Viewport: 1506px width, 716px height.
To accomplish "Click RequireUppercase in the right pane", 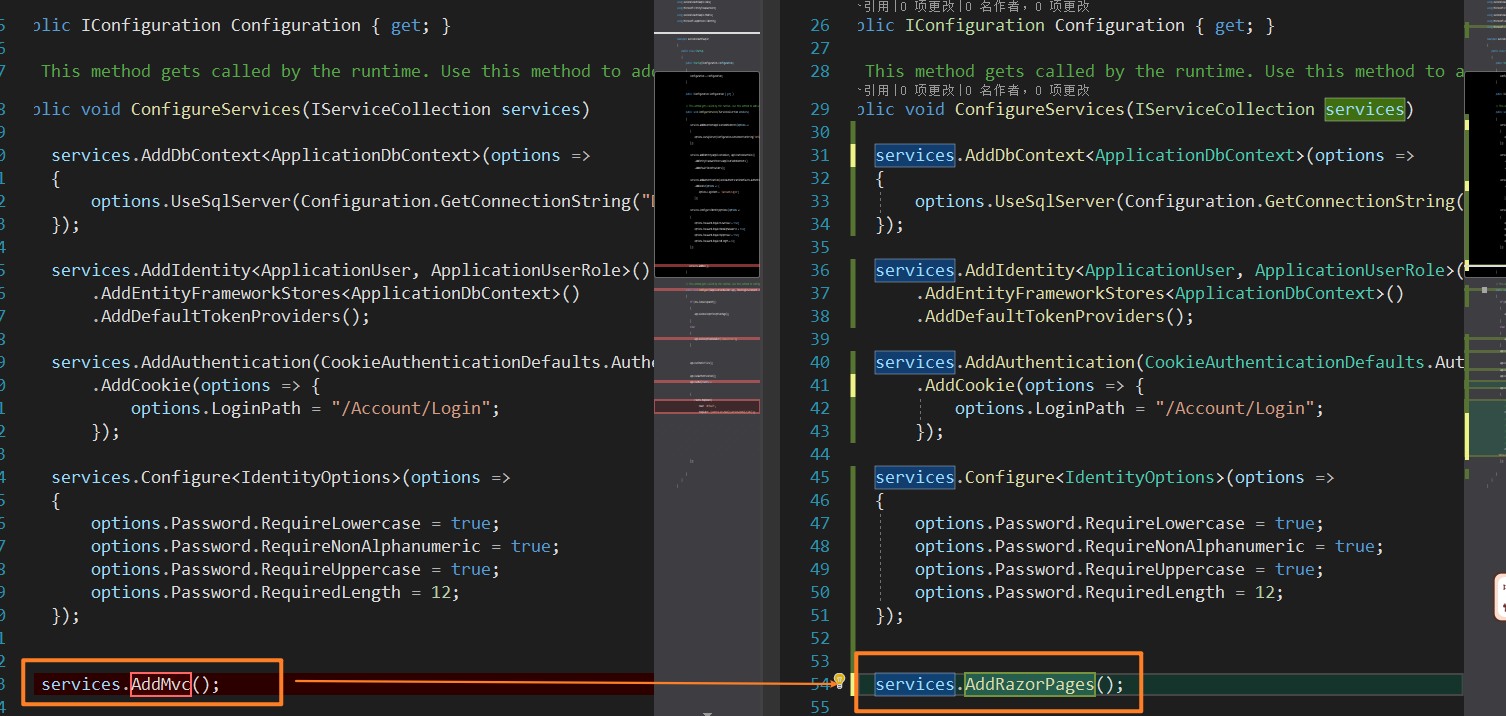I will pos(1165,569).
